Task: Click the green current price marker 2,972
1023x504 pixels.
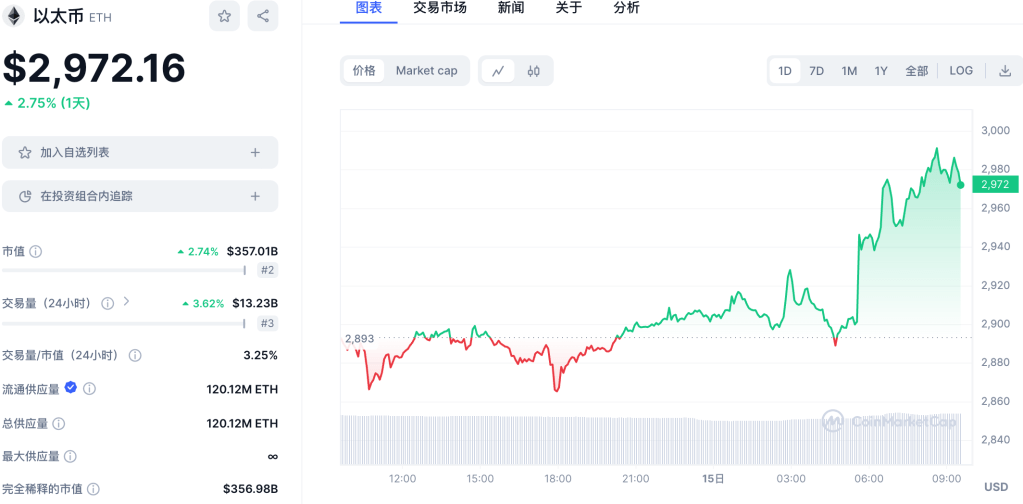Action: tap(996, 184)
